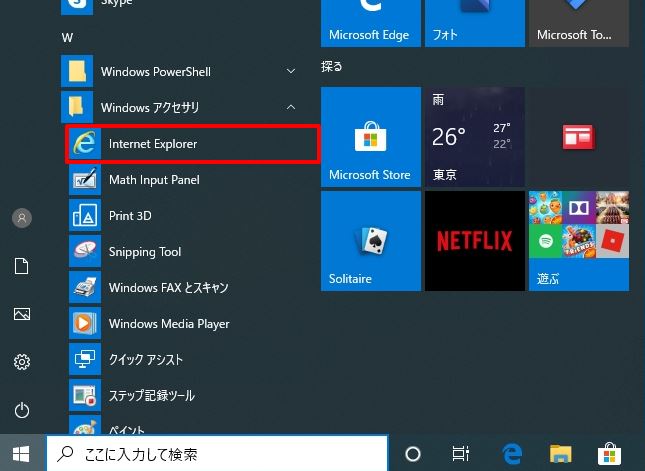Viewport: 645px width, 471px height.
Task: Open Task View on the taskbar
Action: pos(461,454)
